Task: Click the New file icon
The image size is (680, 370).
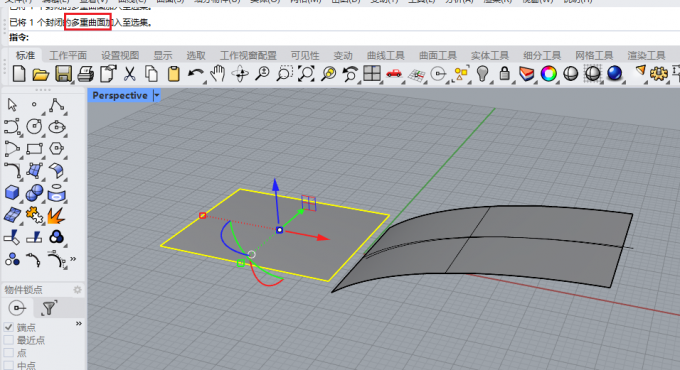Action: click(x=19, y=74)
